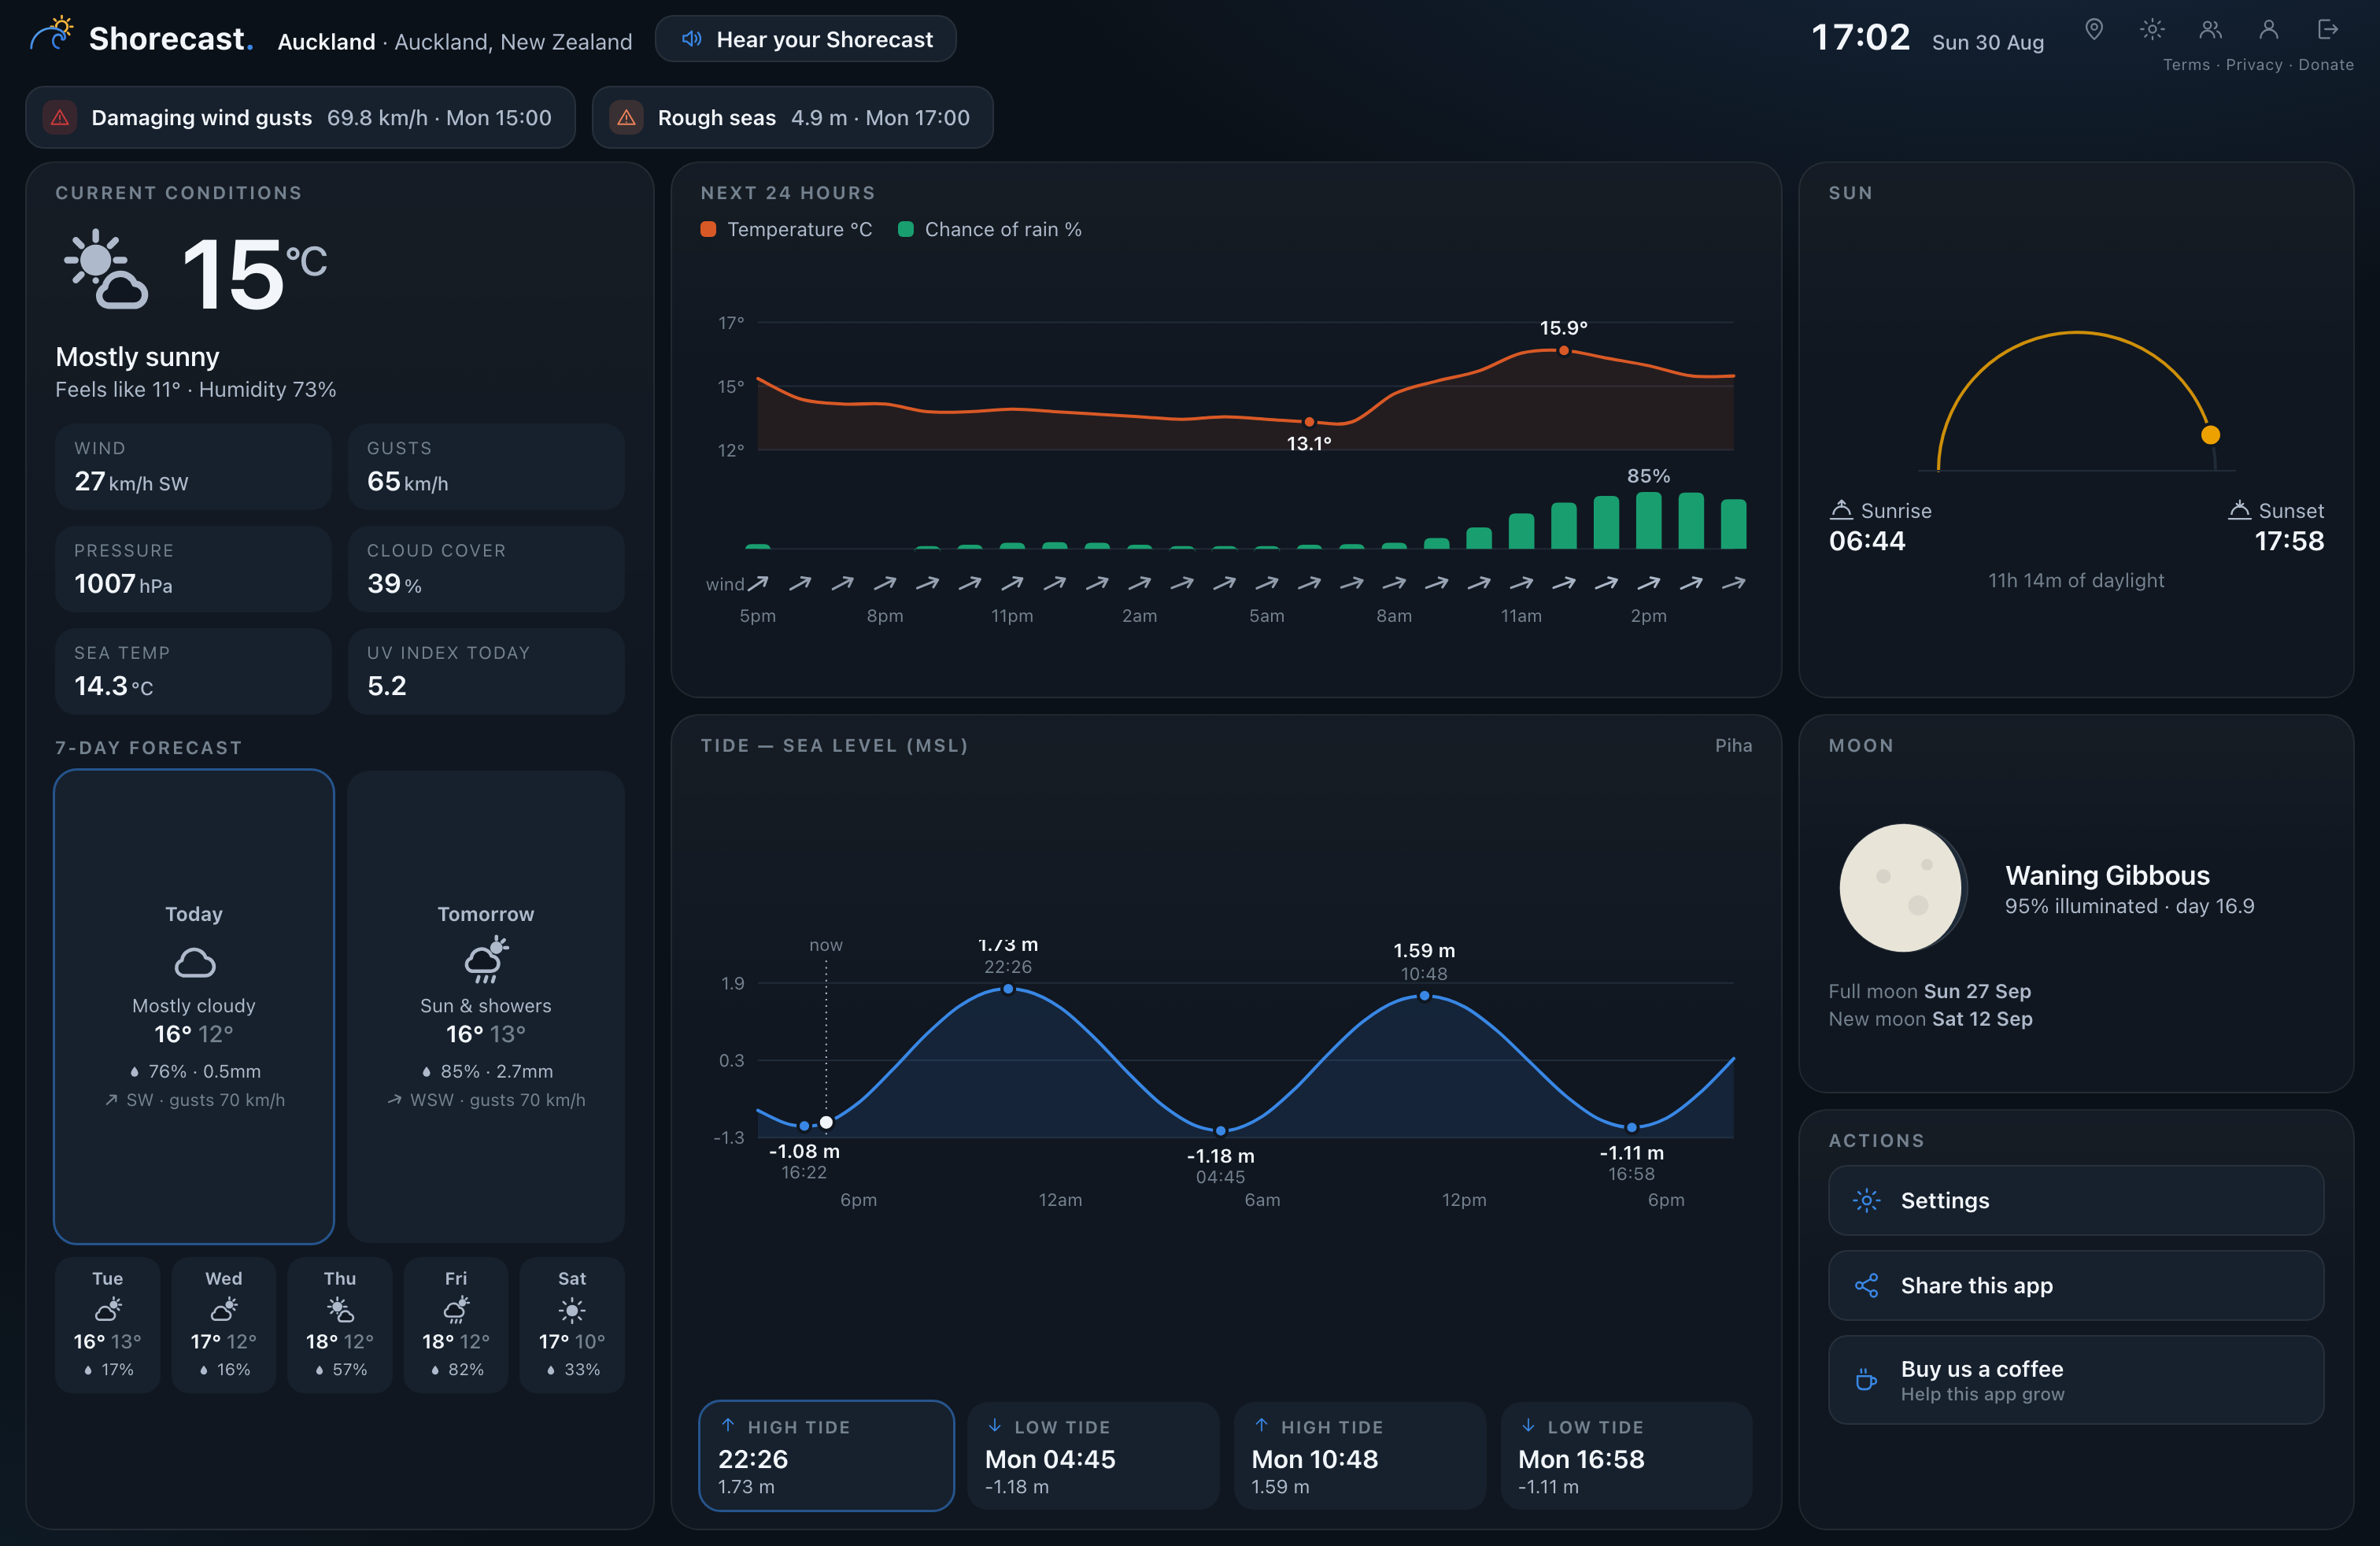Select the Tomorrow forecast card
This screenshot has width=2380, height=1546.
pos(486,1006)
